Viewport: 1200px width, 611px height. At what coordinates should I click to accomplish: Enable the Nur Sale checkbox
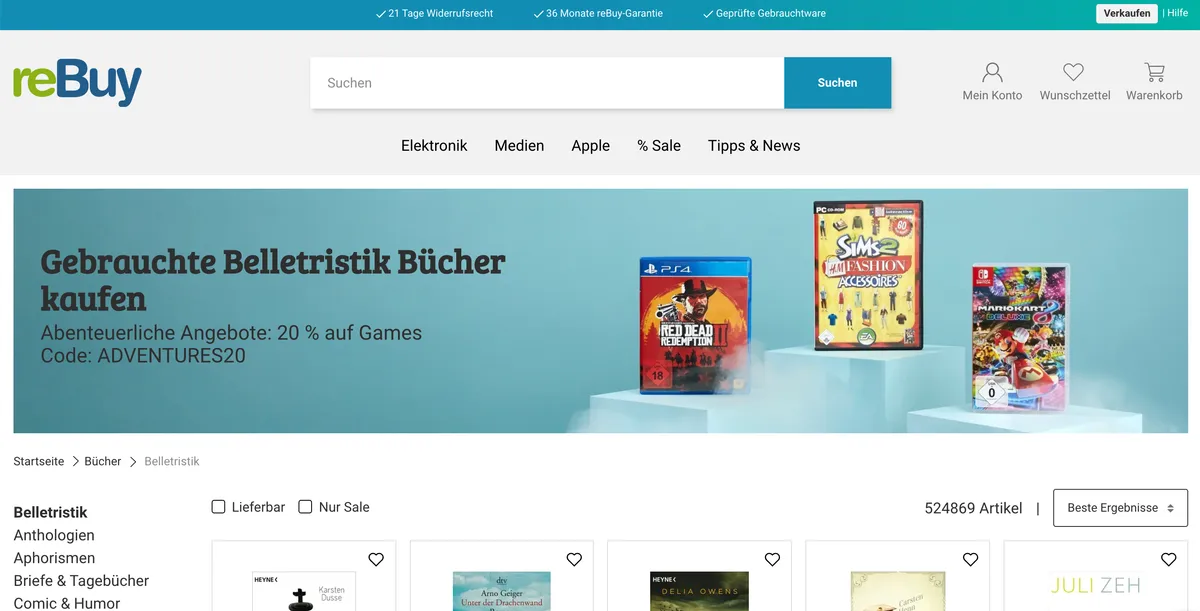click(305, 507)
